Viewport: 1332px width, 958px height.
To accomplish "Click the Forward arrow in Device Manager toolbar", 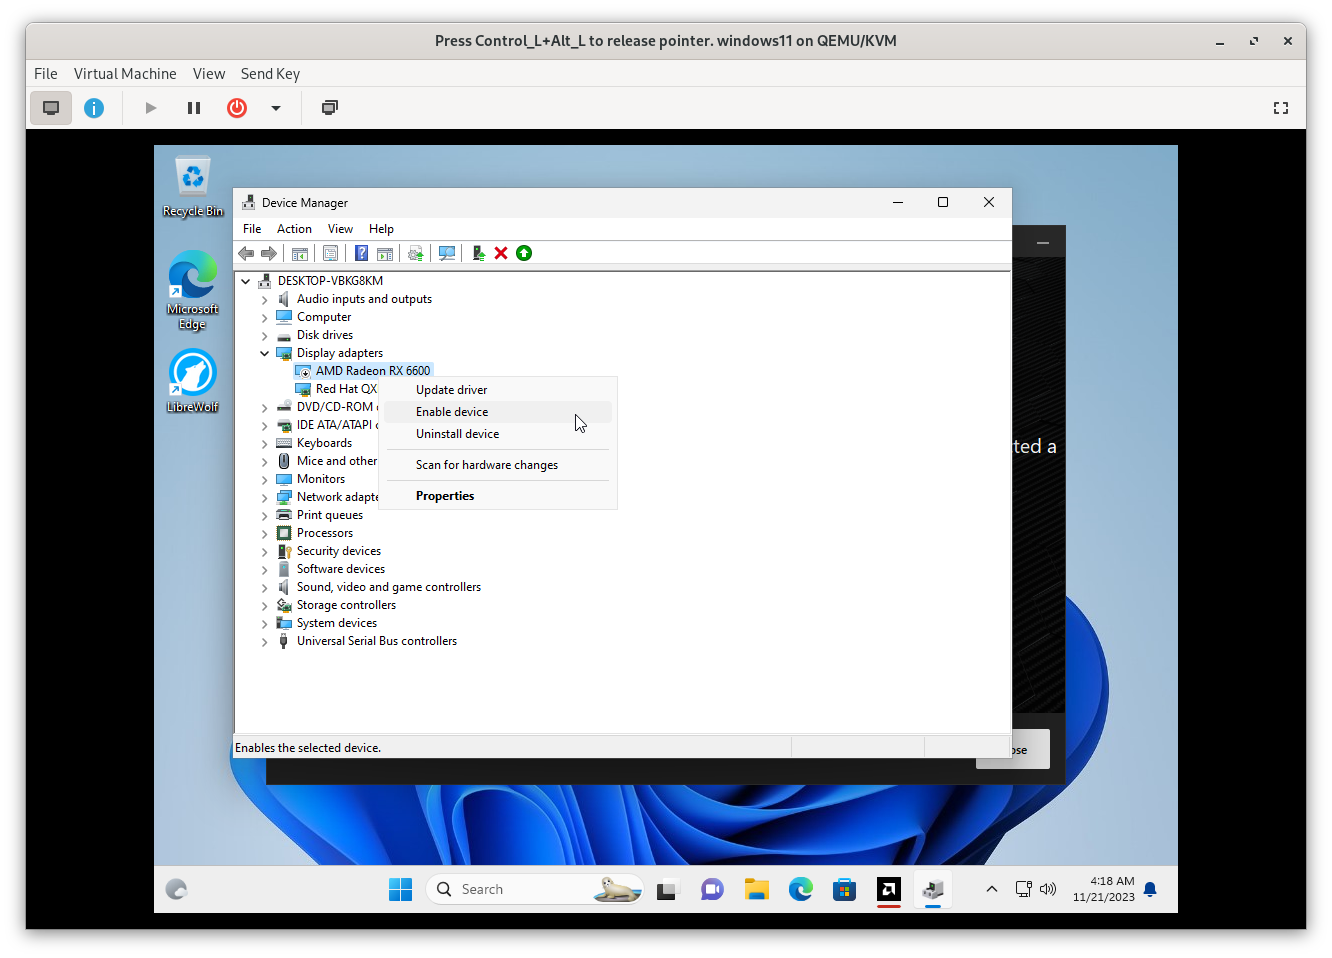I will pyautogui.click(x=268, y=253).
